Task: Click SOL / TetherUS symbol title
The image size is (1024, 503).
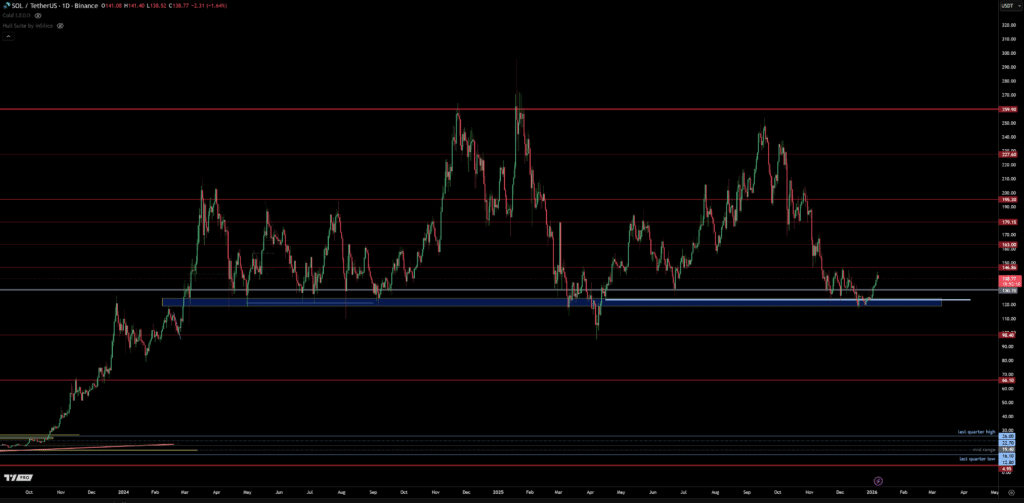Action: coord(38,6)
